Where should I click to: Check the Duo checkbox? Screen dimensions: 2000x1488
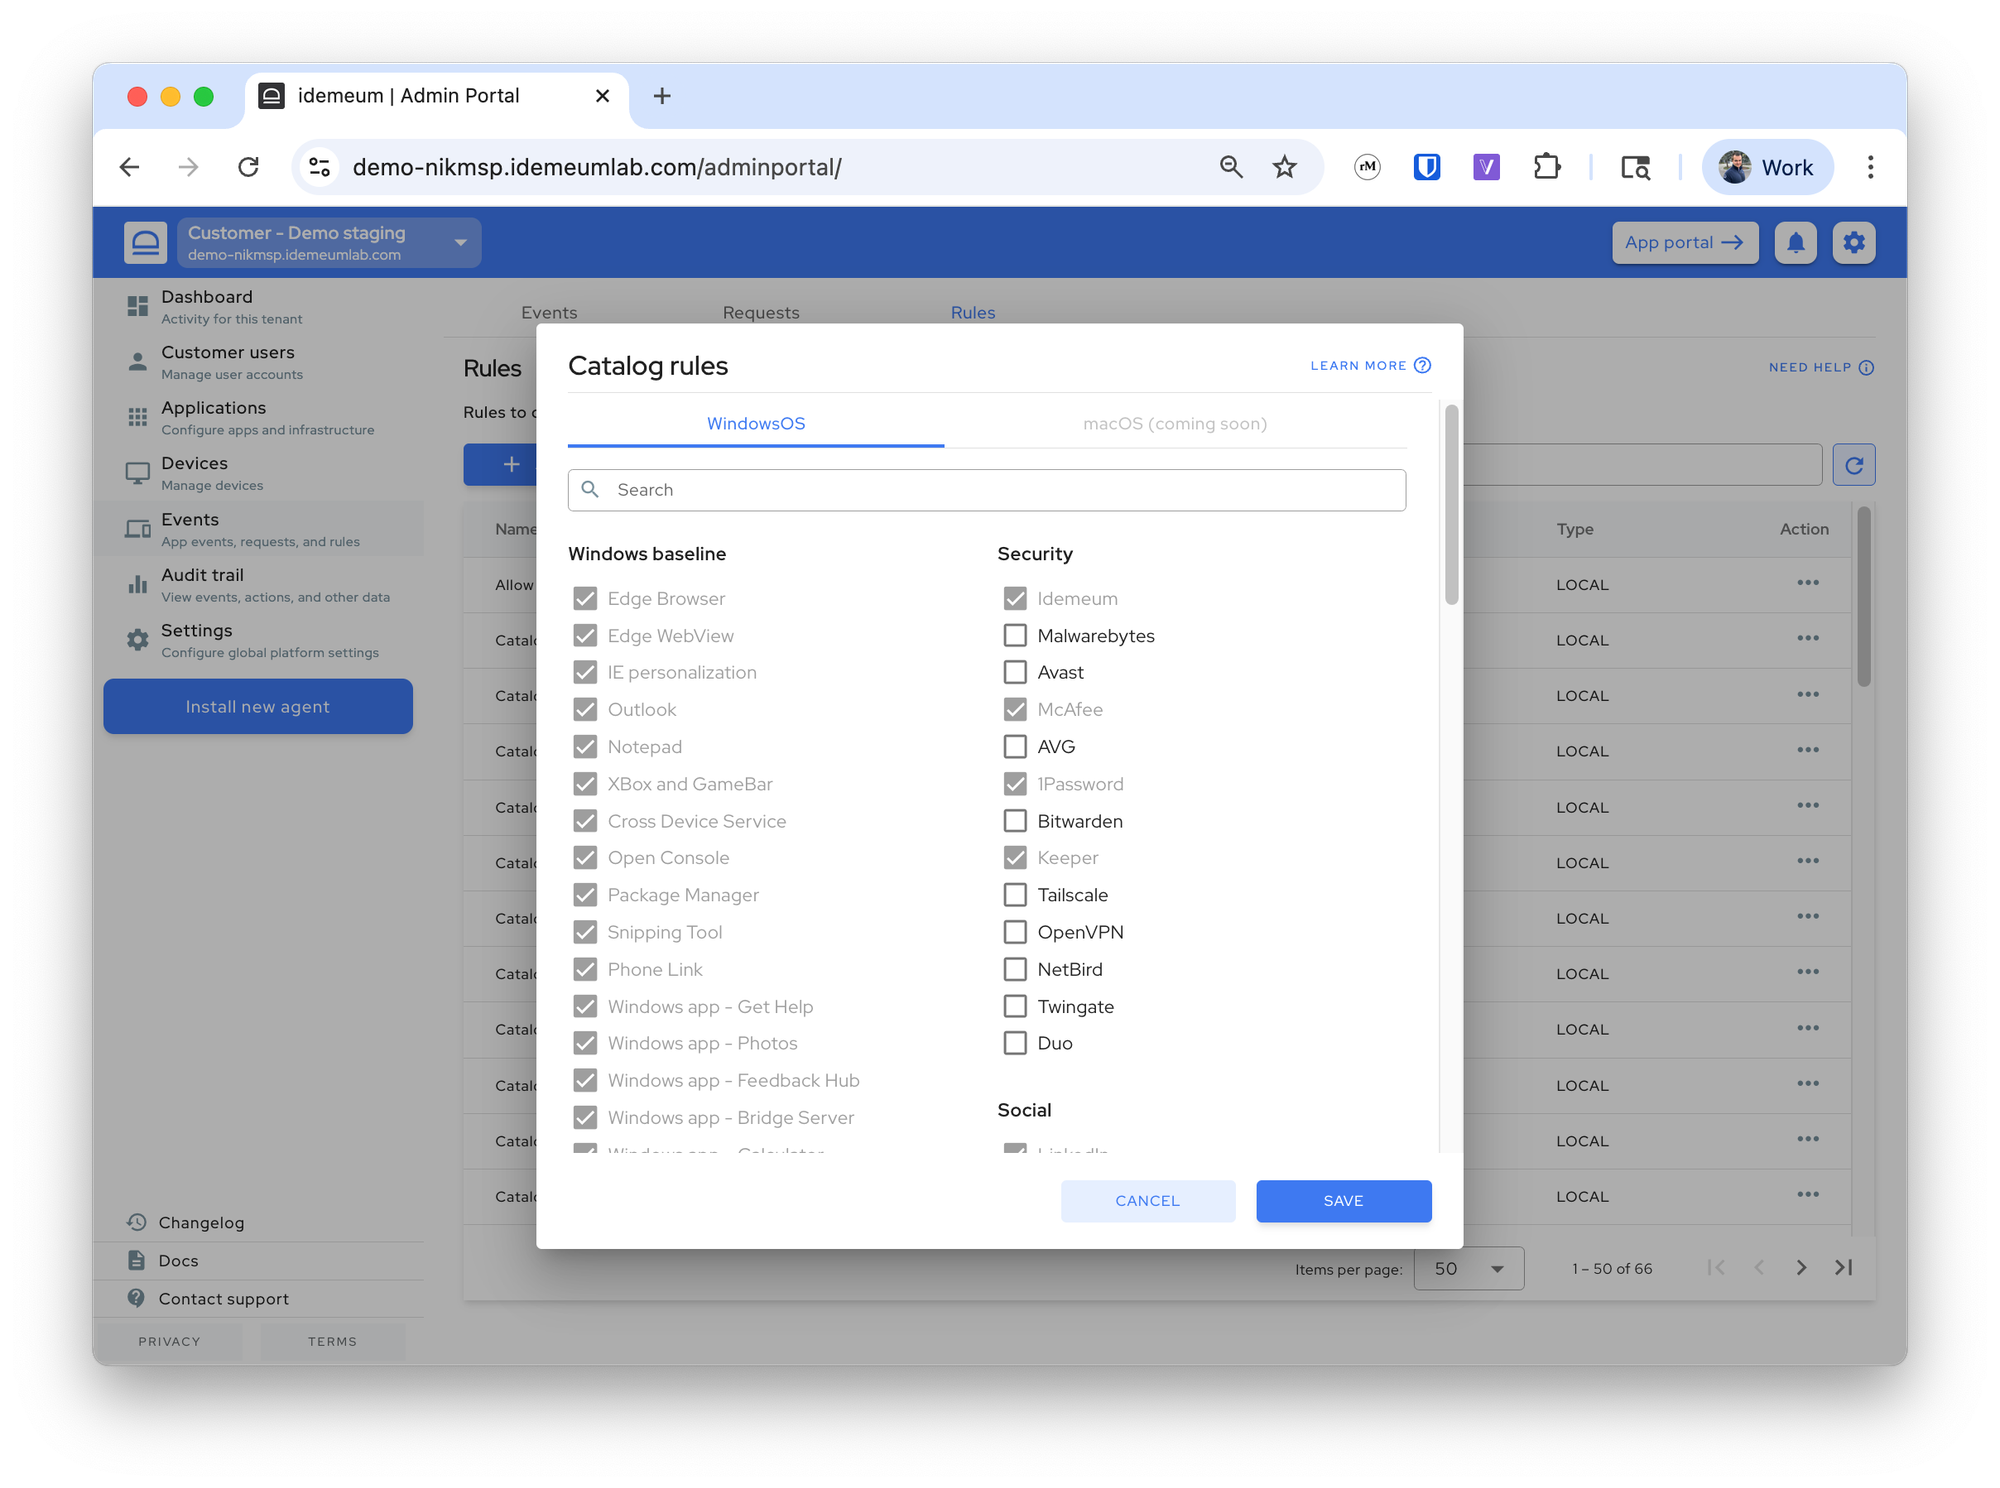(1015, 1043)
